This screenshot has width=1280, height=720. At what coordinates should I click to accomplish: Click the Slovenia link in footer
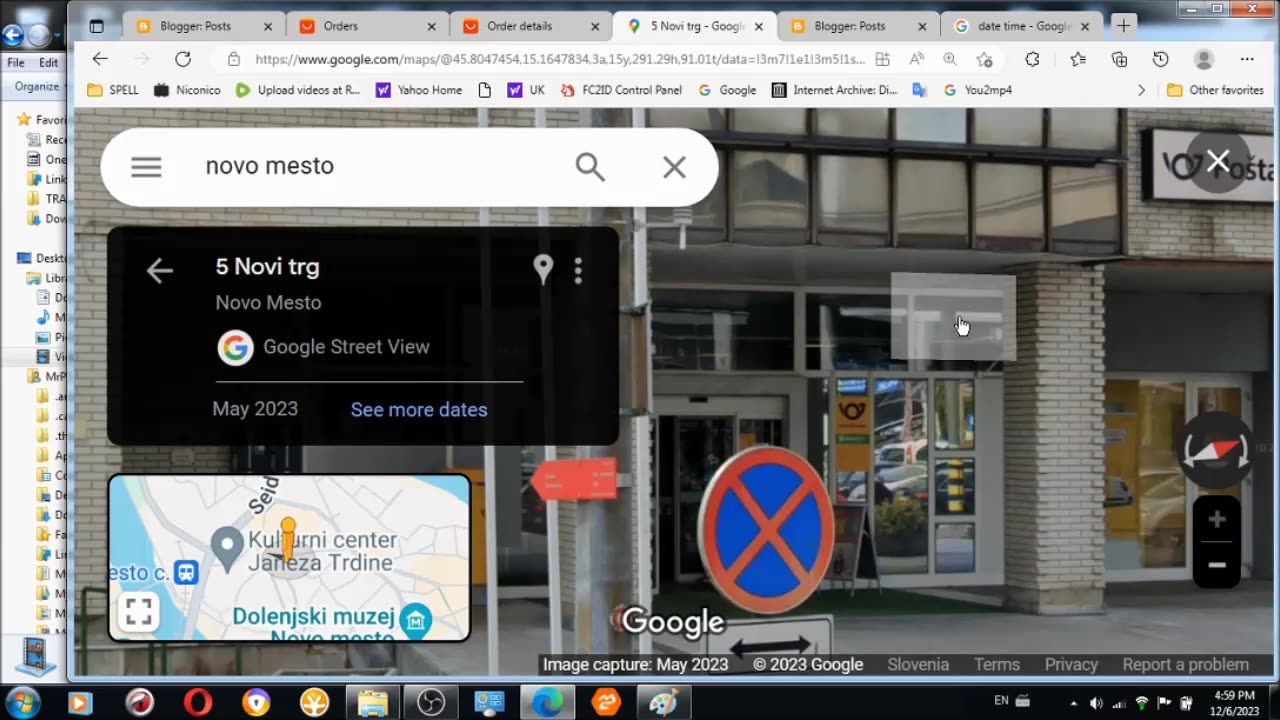point(918,664)
